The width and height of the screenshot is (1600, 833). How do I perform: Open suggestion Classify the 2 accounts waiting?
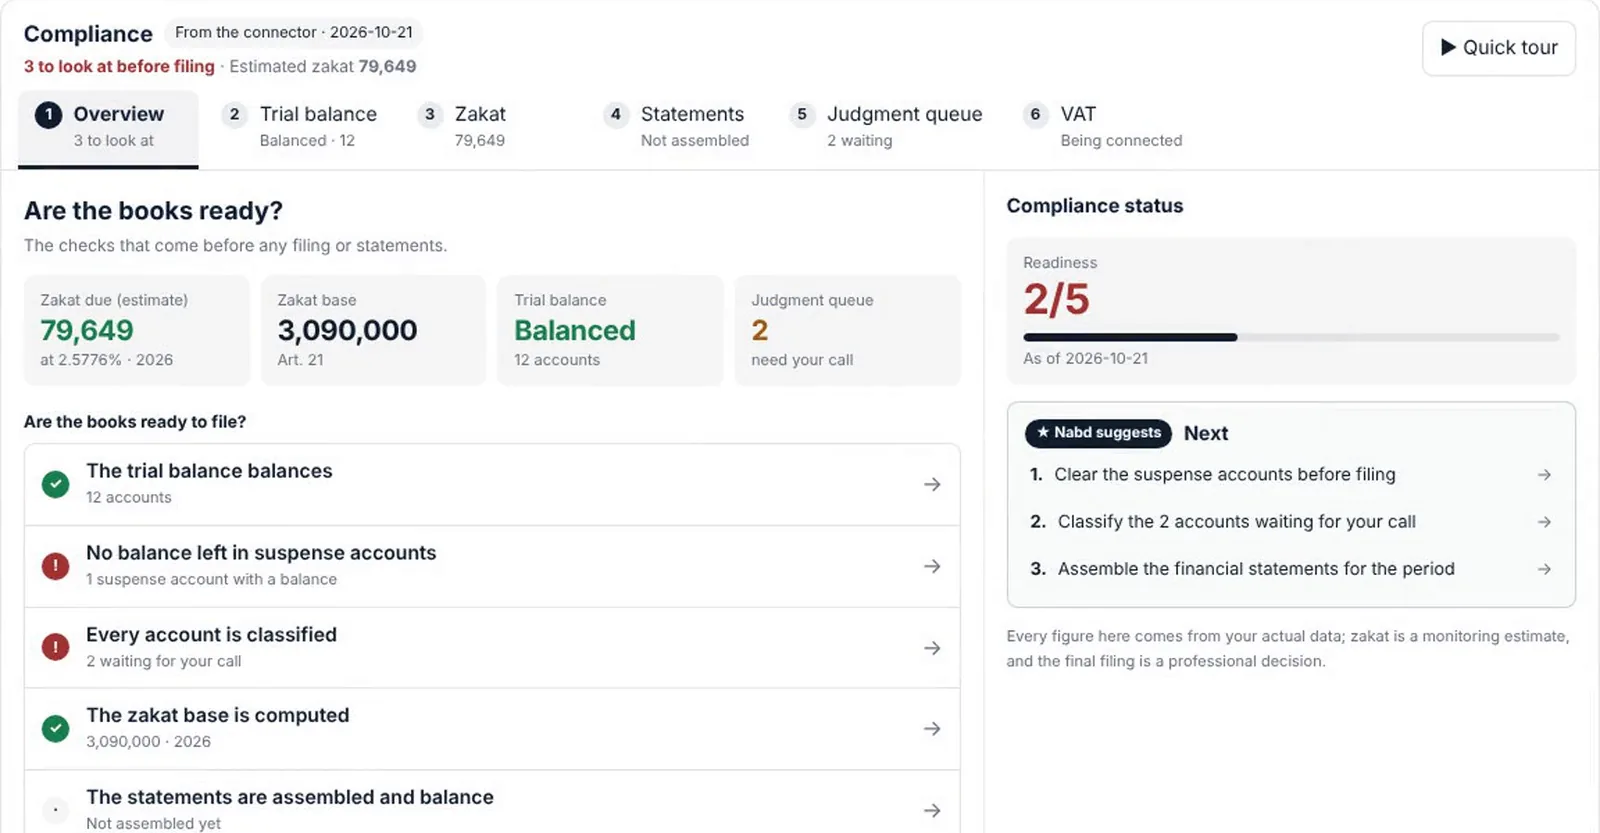(x=1291, y=522)
